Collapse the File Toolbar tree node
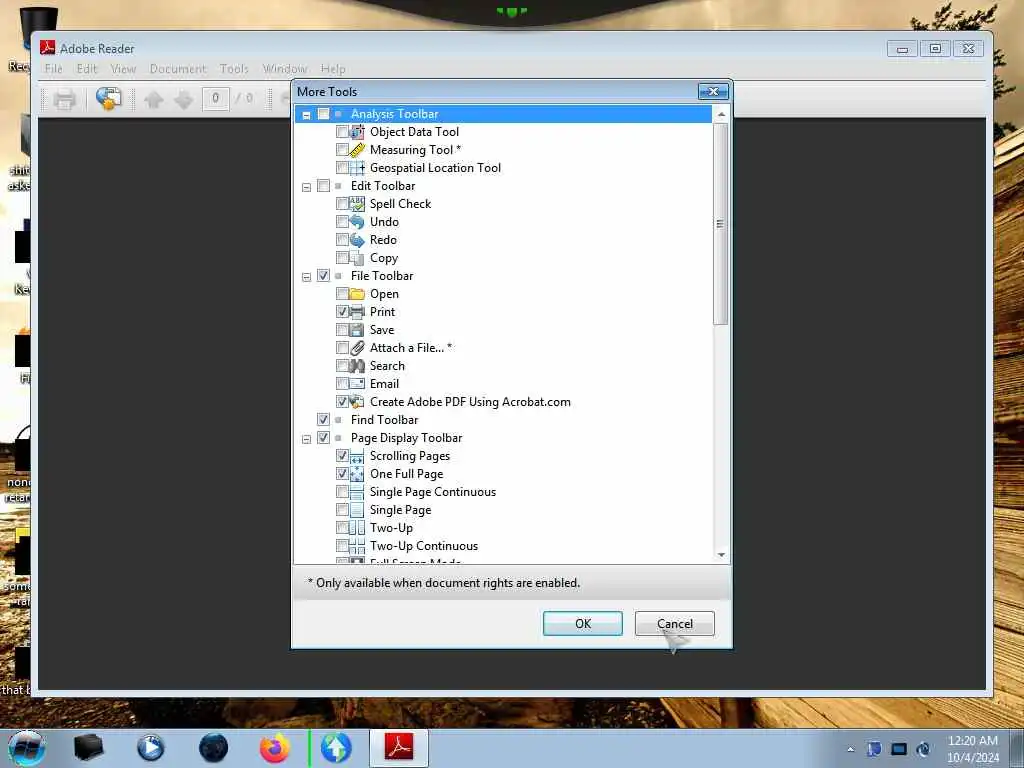This screenshot has width=1024, height=768. click(306, 277)
